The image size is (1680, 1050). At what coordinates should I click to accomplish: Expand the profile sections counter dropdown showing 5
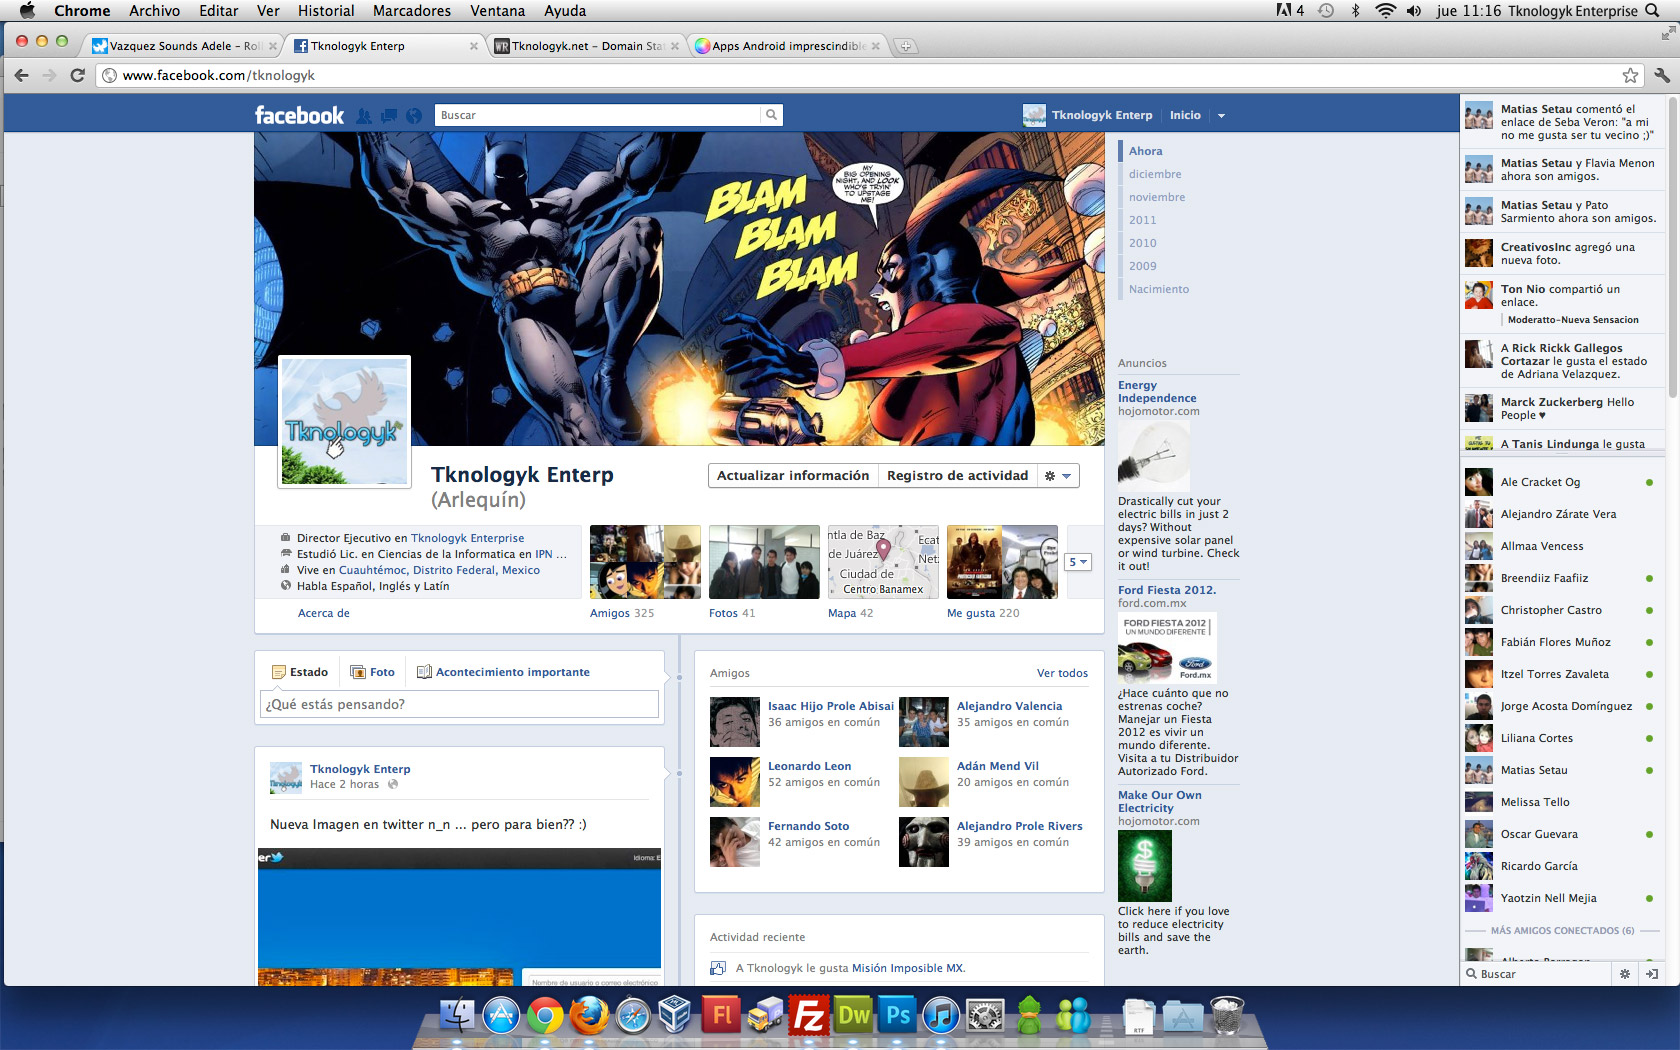tap(1078, 562)
